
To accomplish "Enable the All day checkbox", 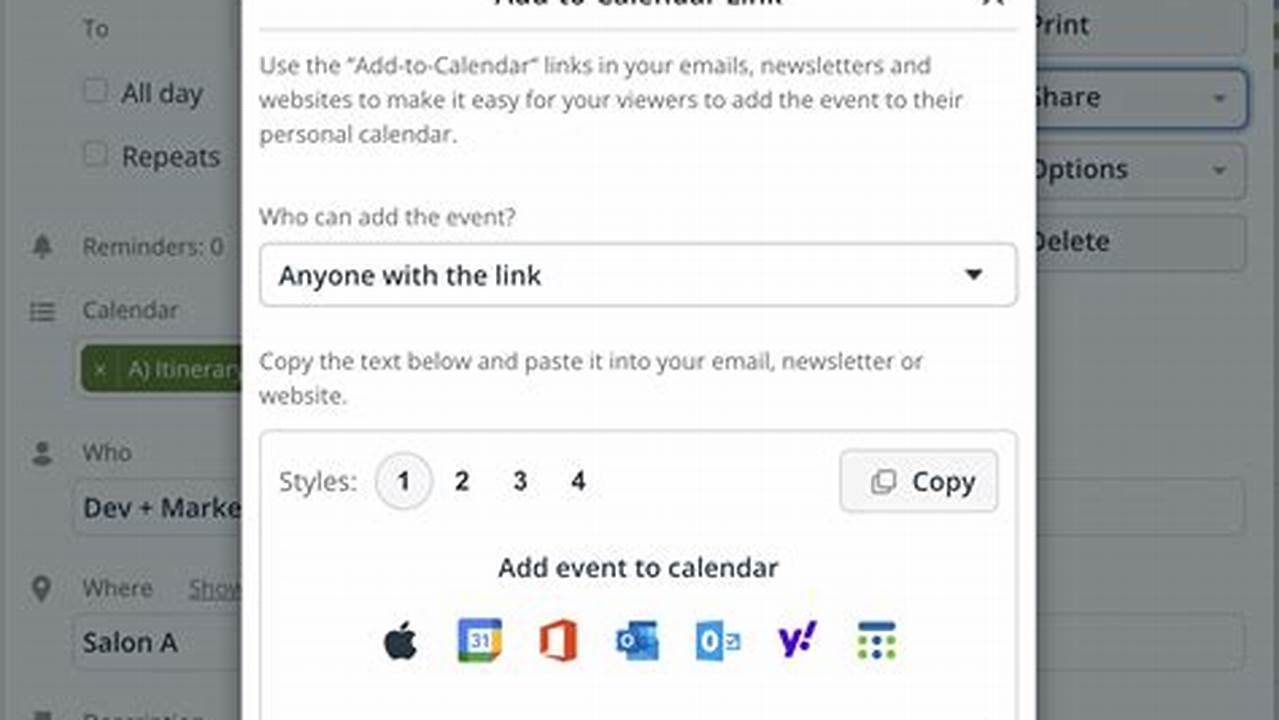I will coord(94,90).
